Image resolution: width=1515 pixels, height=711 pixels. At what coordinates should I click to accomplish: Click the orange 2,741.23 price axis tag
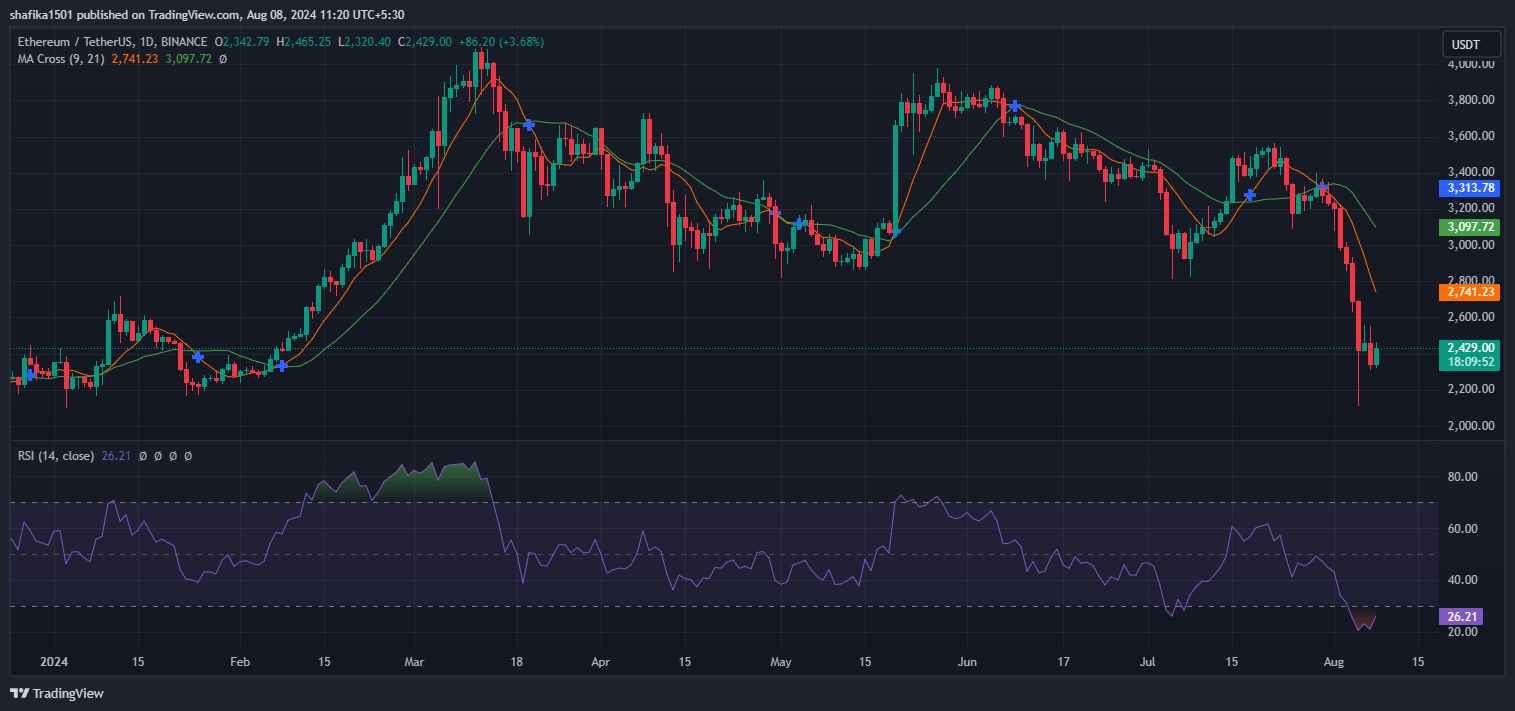point(1470,292)
